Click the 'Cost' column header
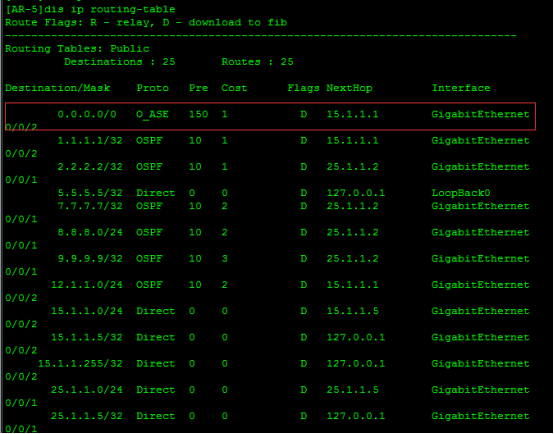554x434 pixels. pos(234,88)
